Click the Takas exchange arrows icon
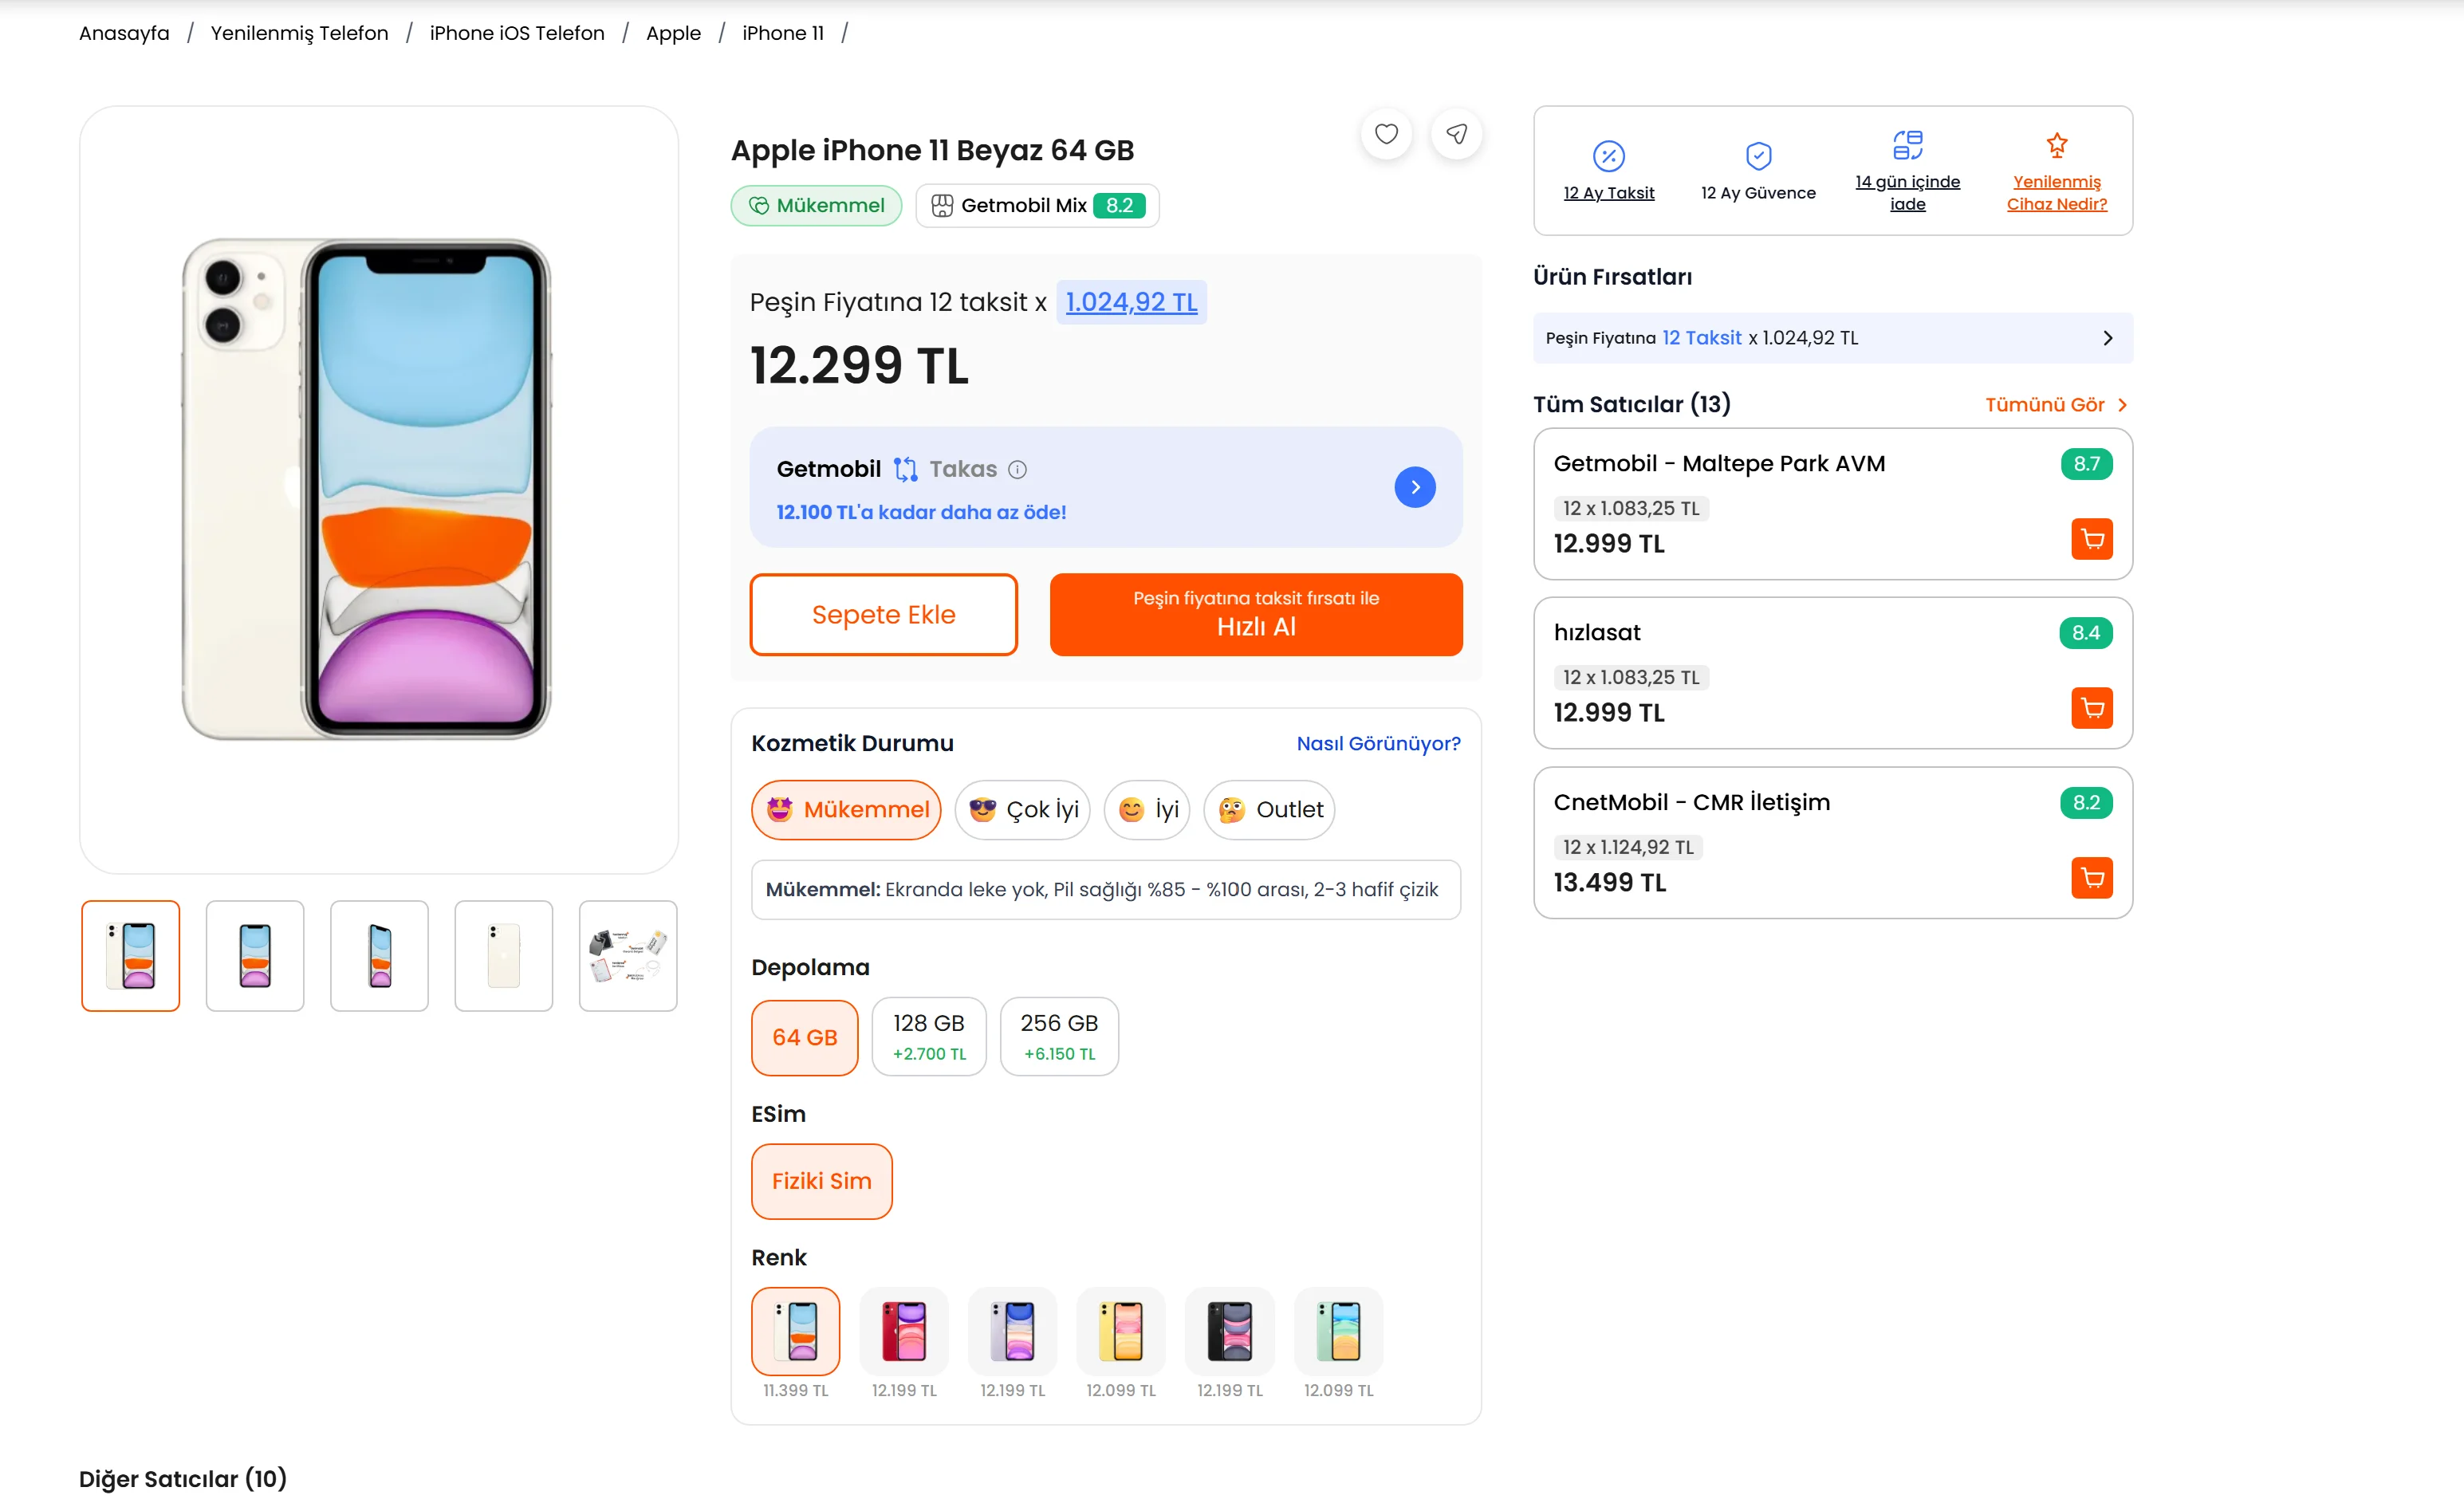The image size is (2464, 1499). [905, 469]
